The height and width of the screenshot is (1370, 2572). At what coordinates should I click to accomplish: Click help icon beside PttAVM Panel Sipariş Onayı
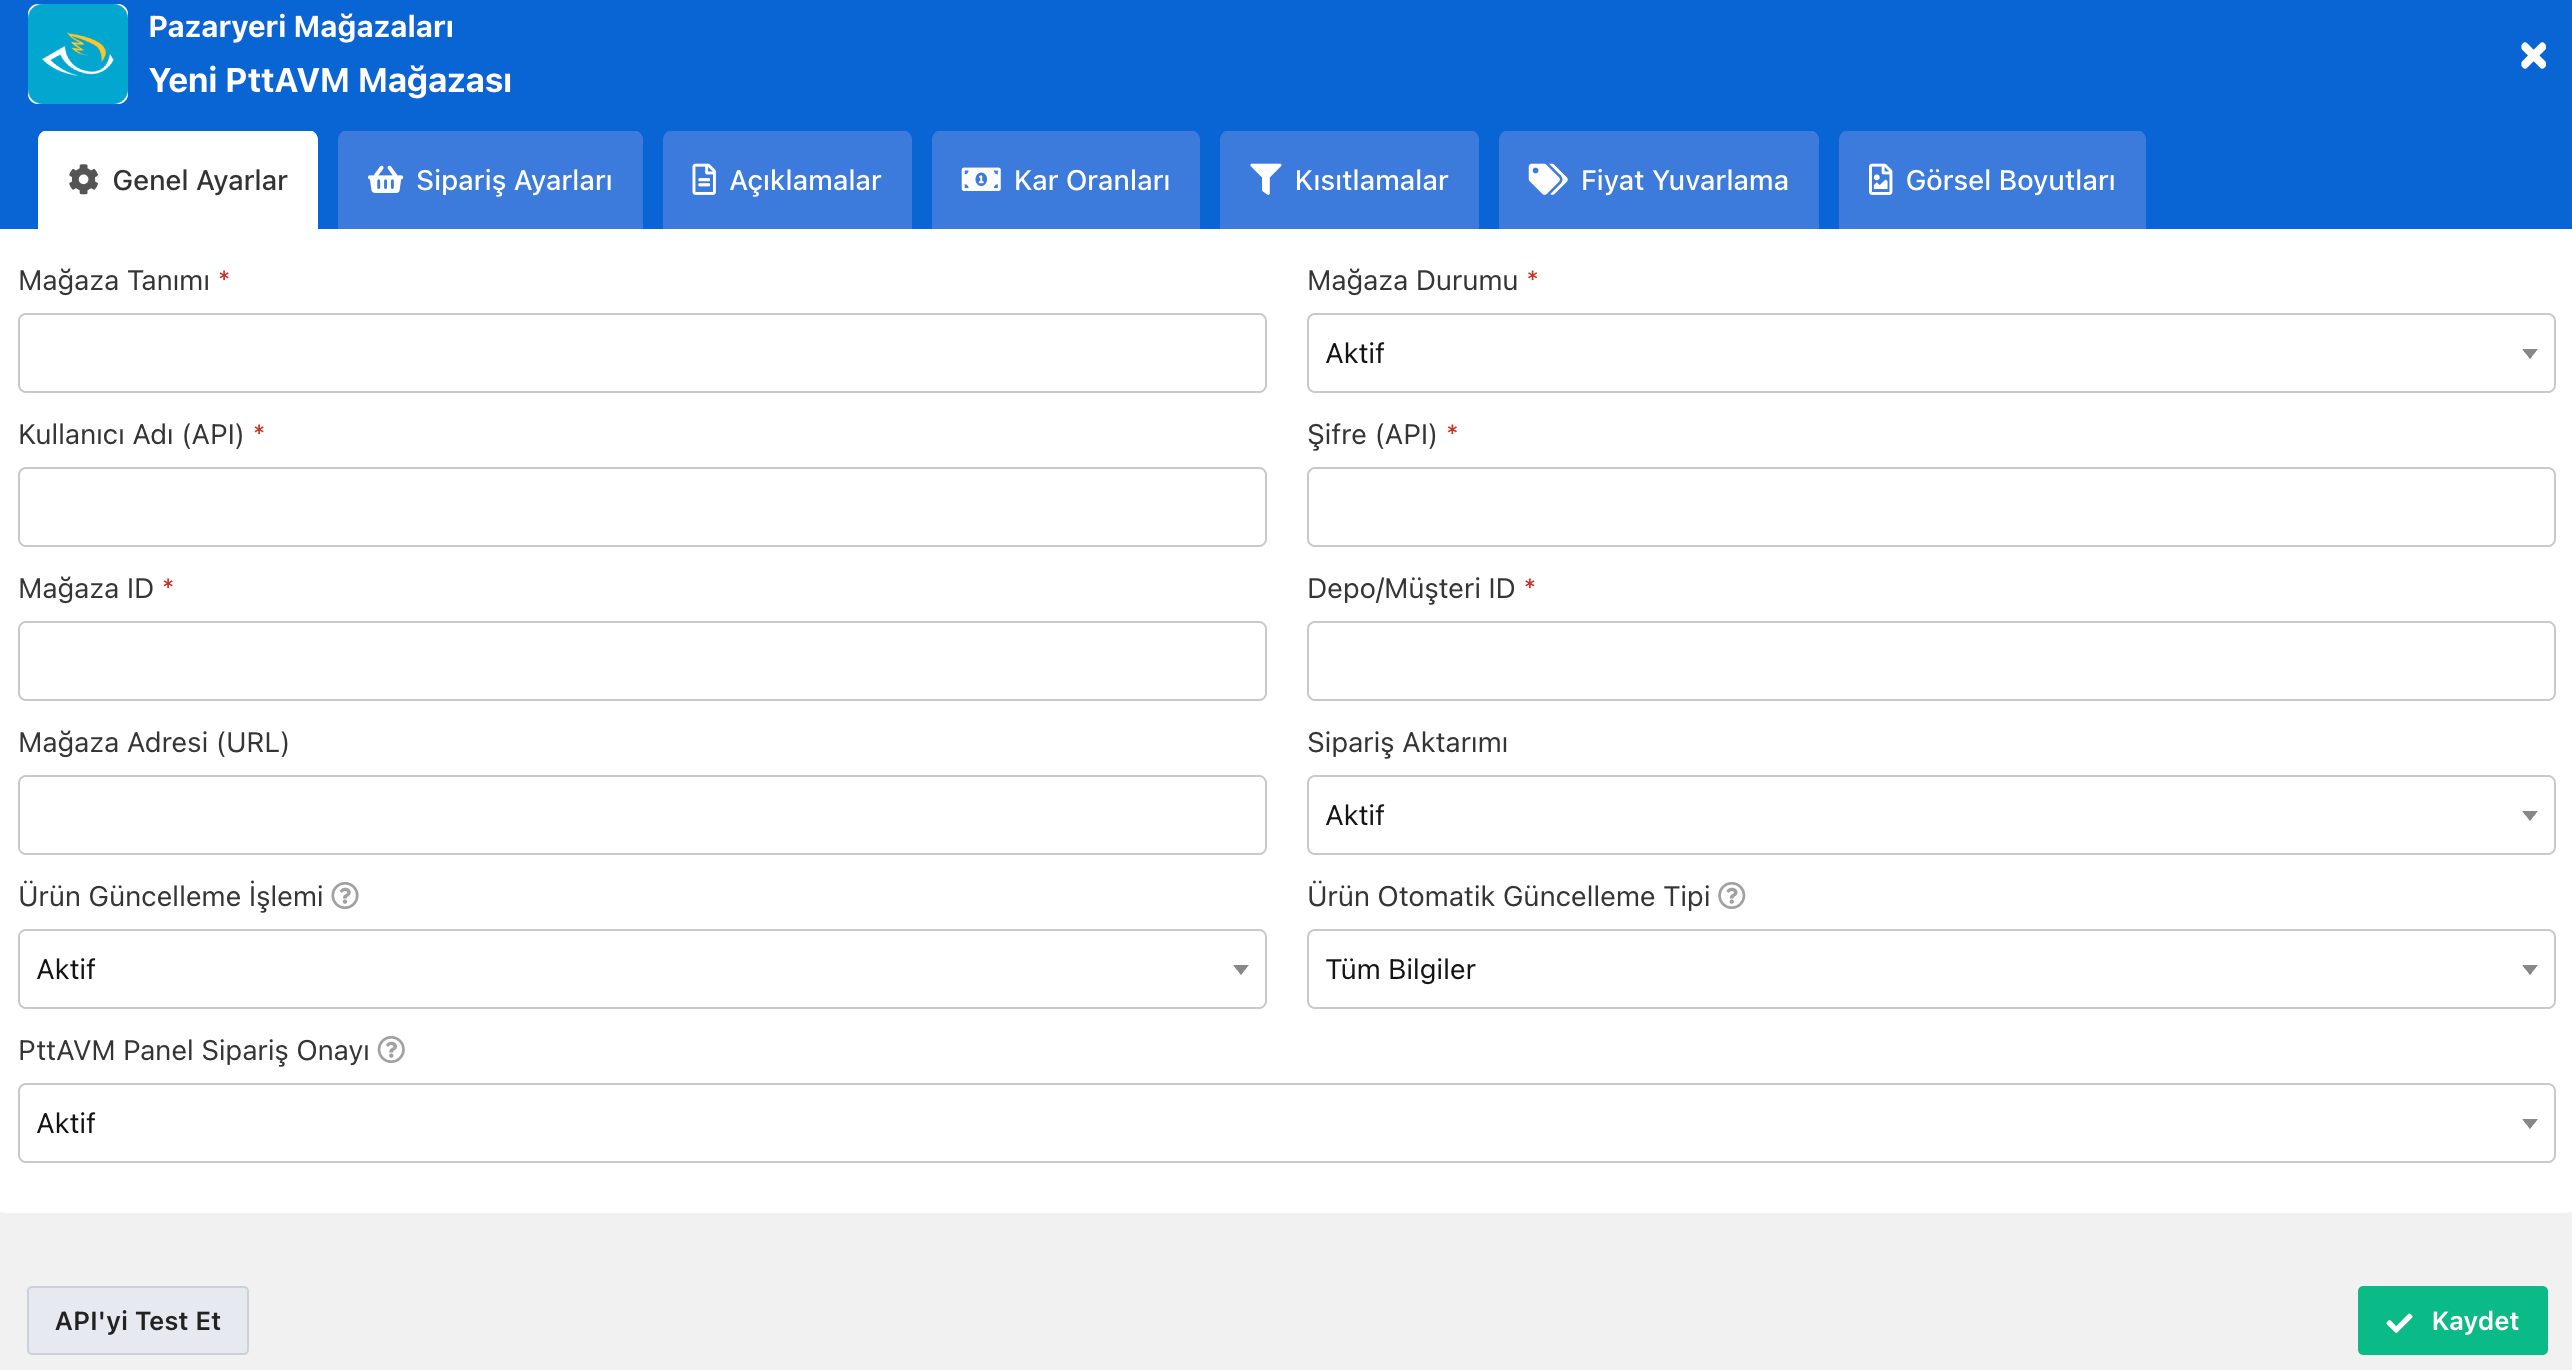391,1050
